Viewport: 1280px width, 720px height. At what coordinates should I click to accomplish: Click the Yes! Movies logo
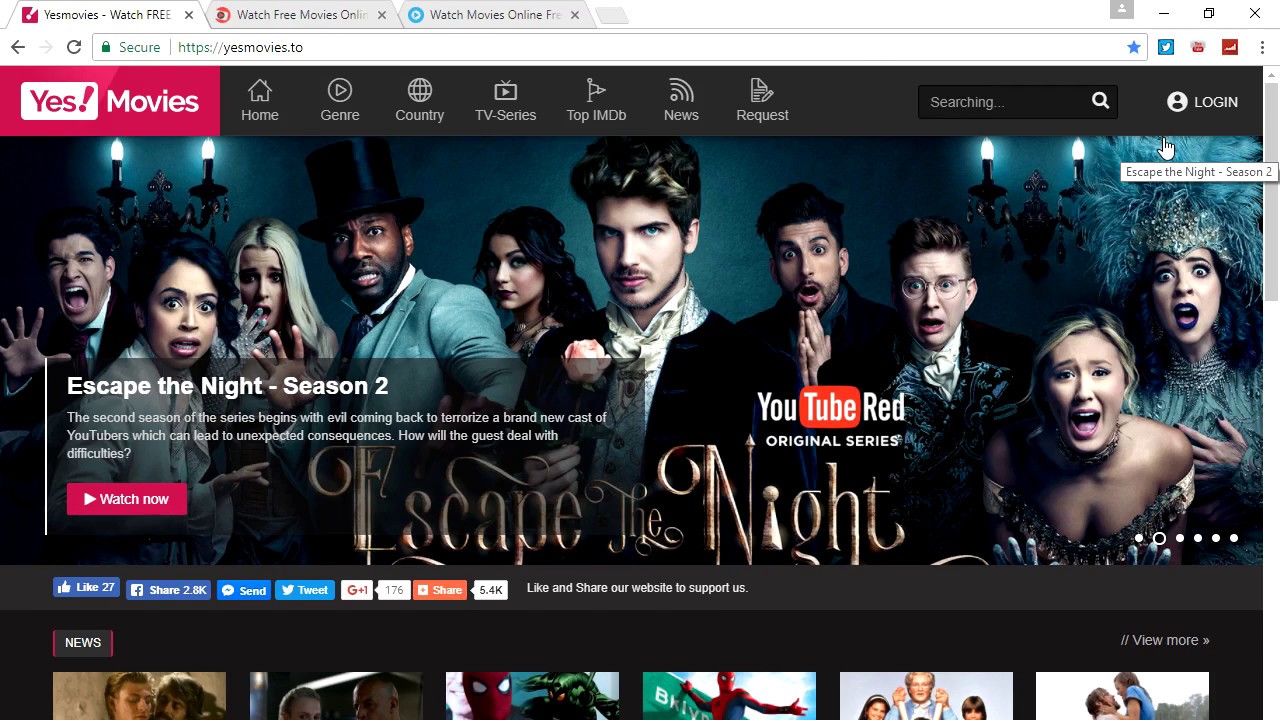110,101
